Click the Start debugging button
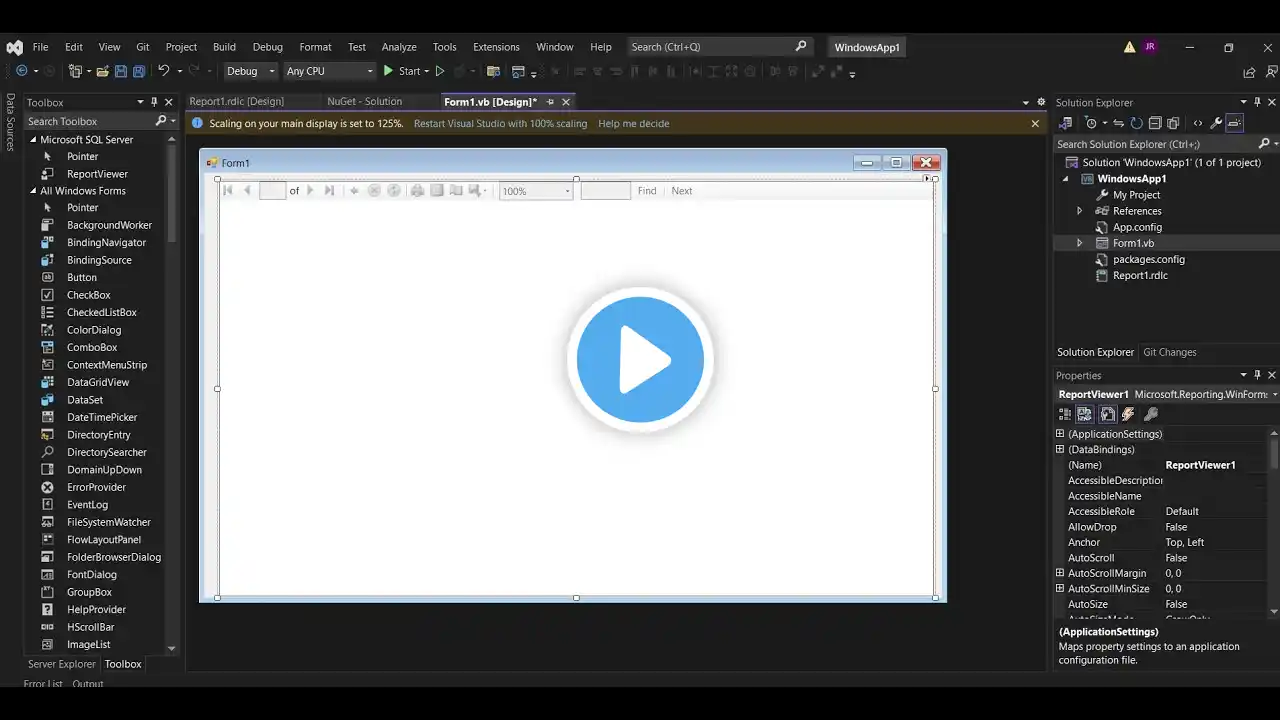Image resolution: width=1280 pixels, height=720 pixels. [402, 71]
